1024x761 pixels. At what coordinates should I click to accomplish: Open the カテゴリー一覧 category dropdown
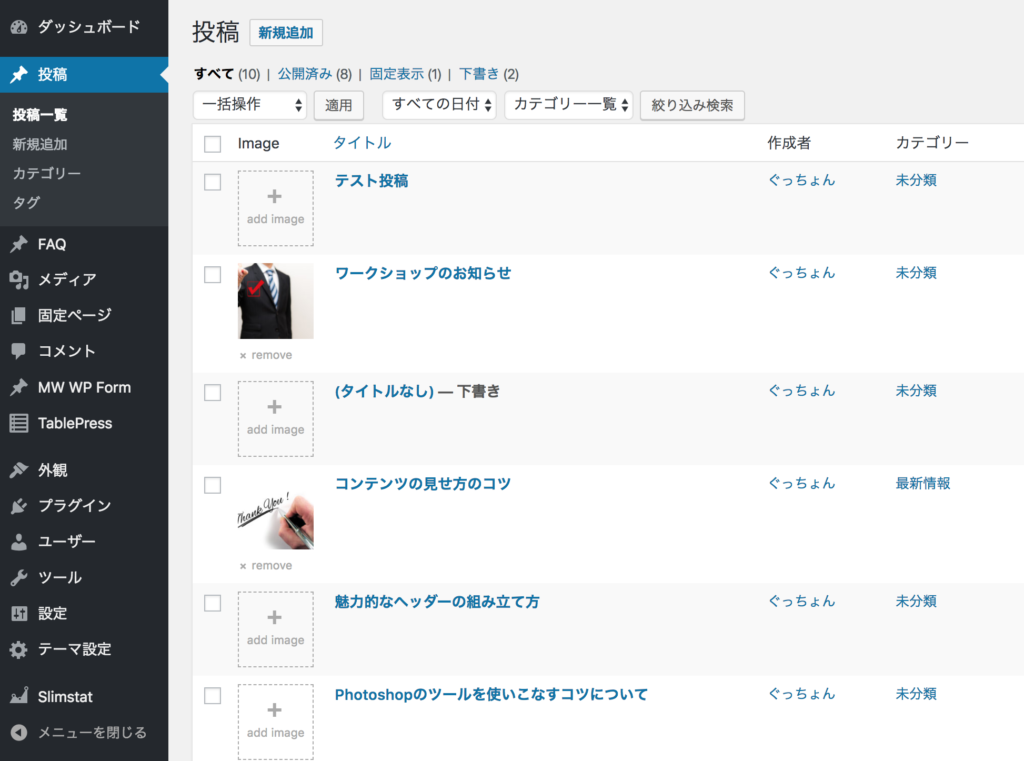tap(568, 105)
